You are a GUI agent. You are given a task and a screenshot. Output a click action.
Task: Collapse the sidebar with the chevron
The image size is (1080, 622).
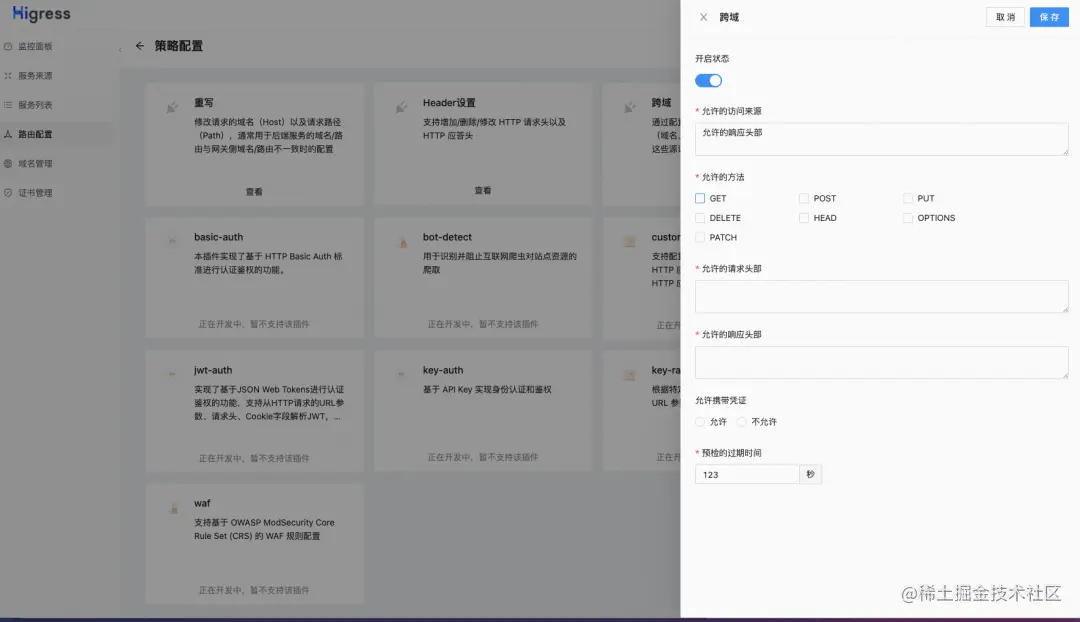pos(120,50)
